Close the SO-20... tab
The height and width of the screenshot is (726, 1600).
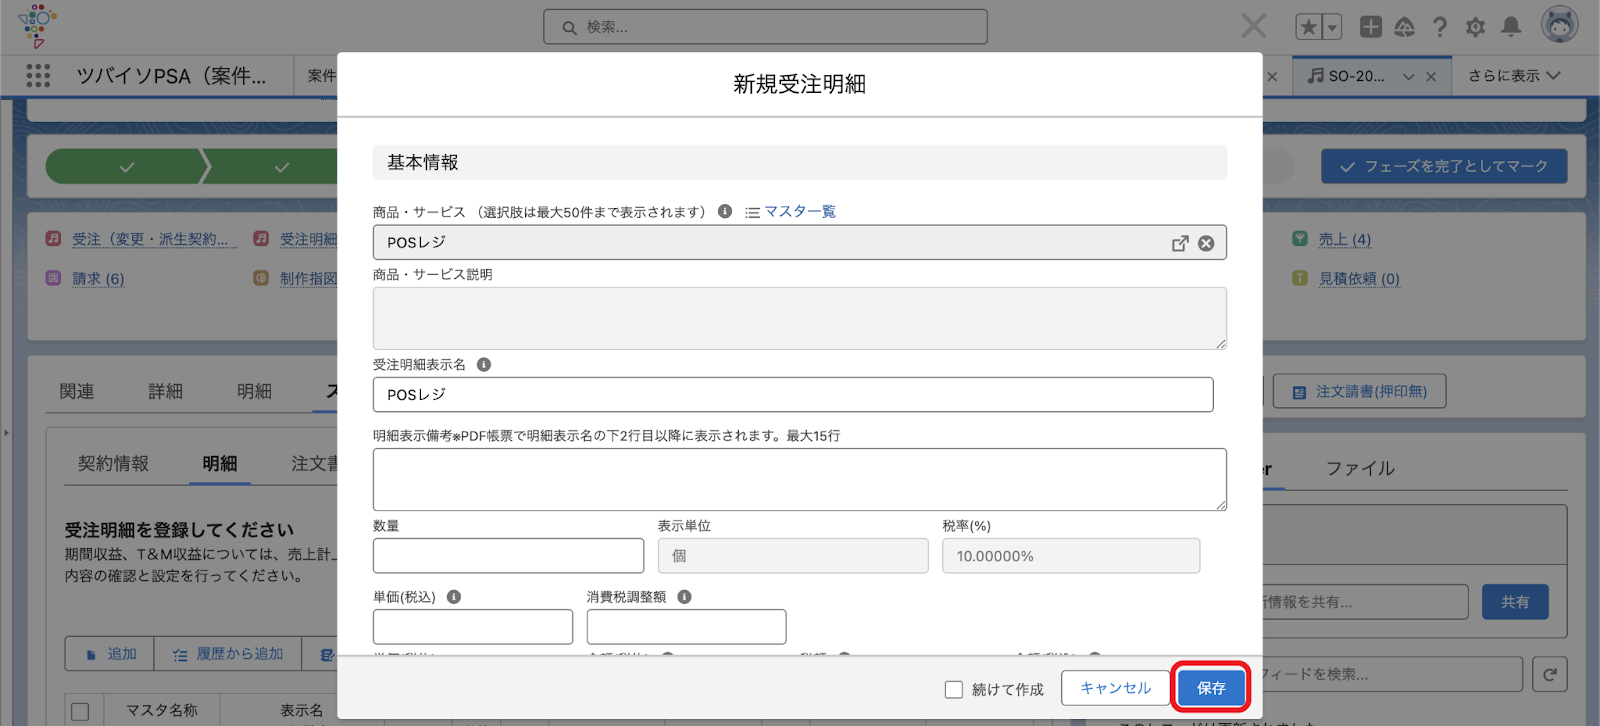click(1431, 76)
